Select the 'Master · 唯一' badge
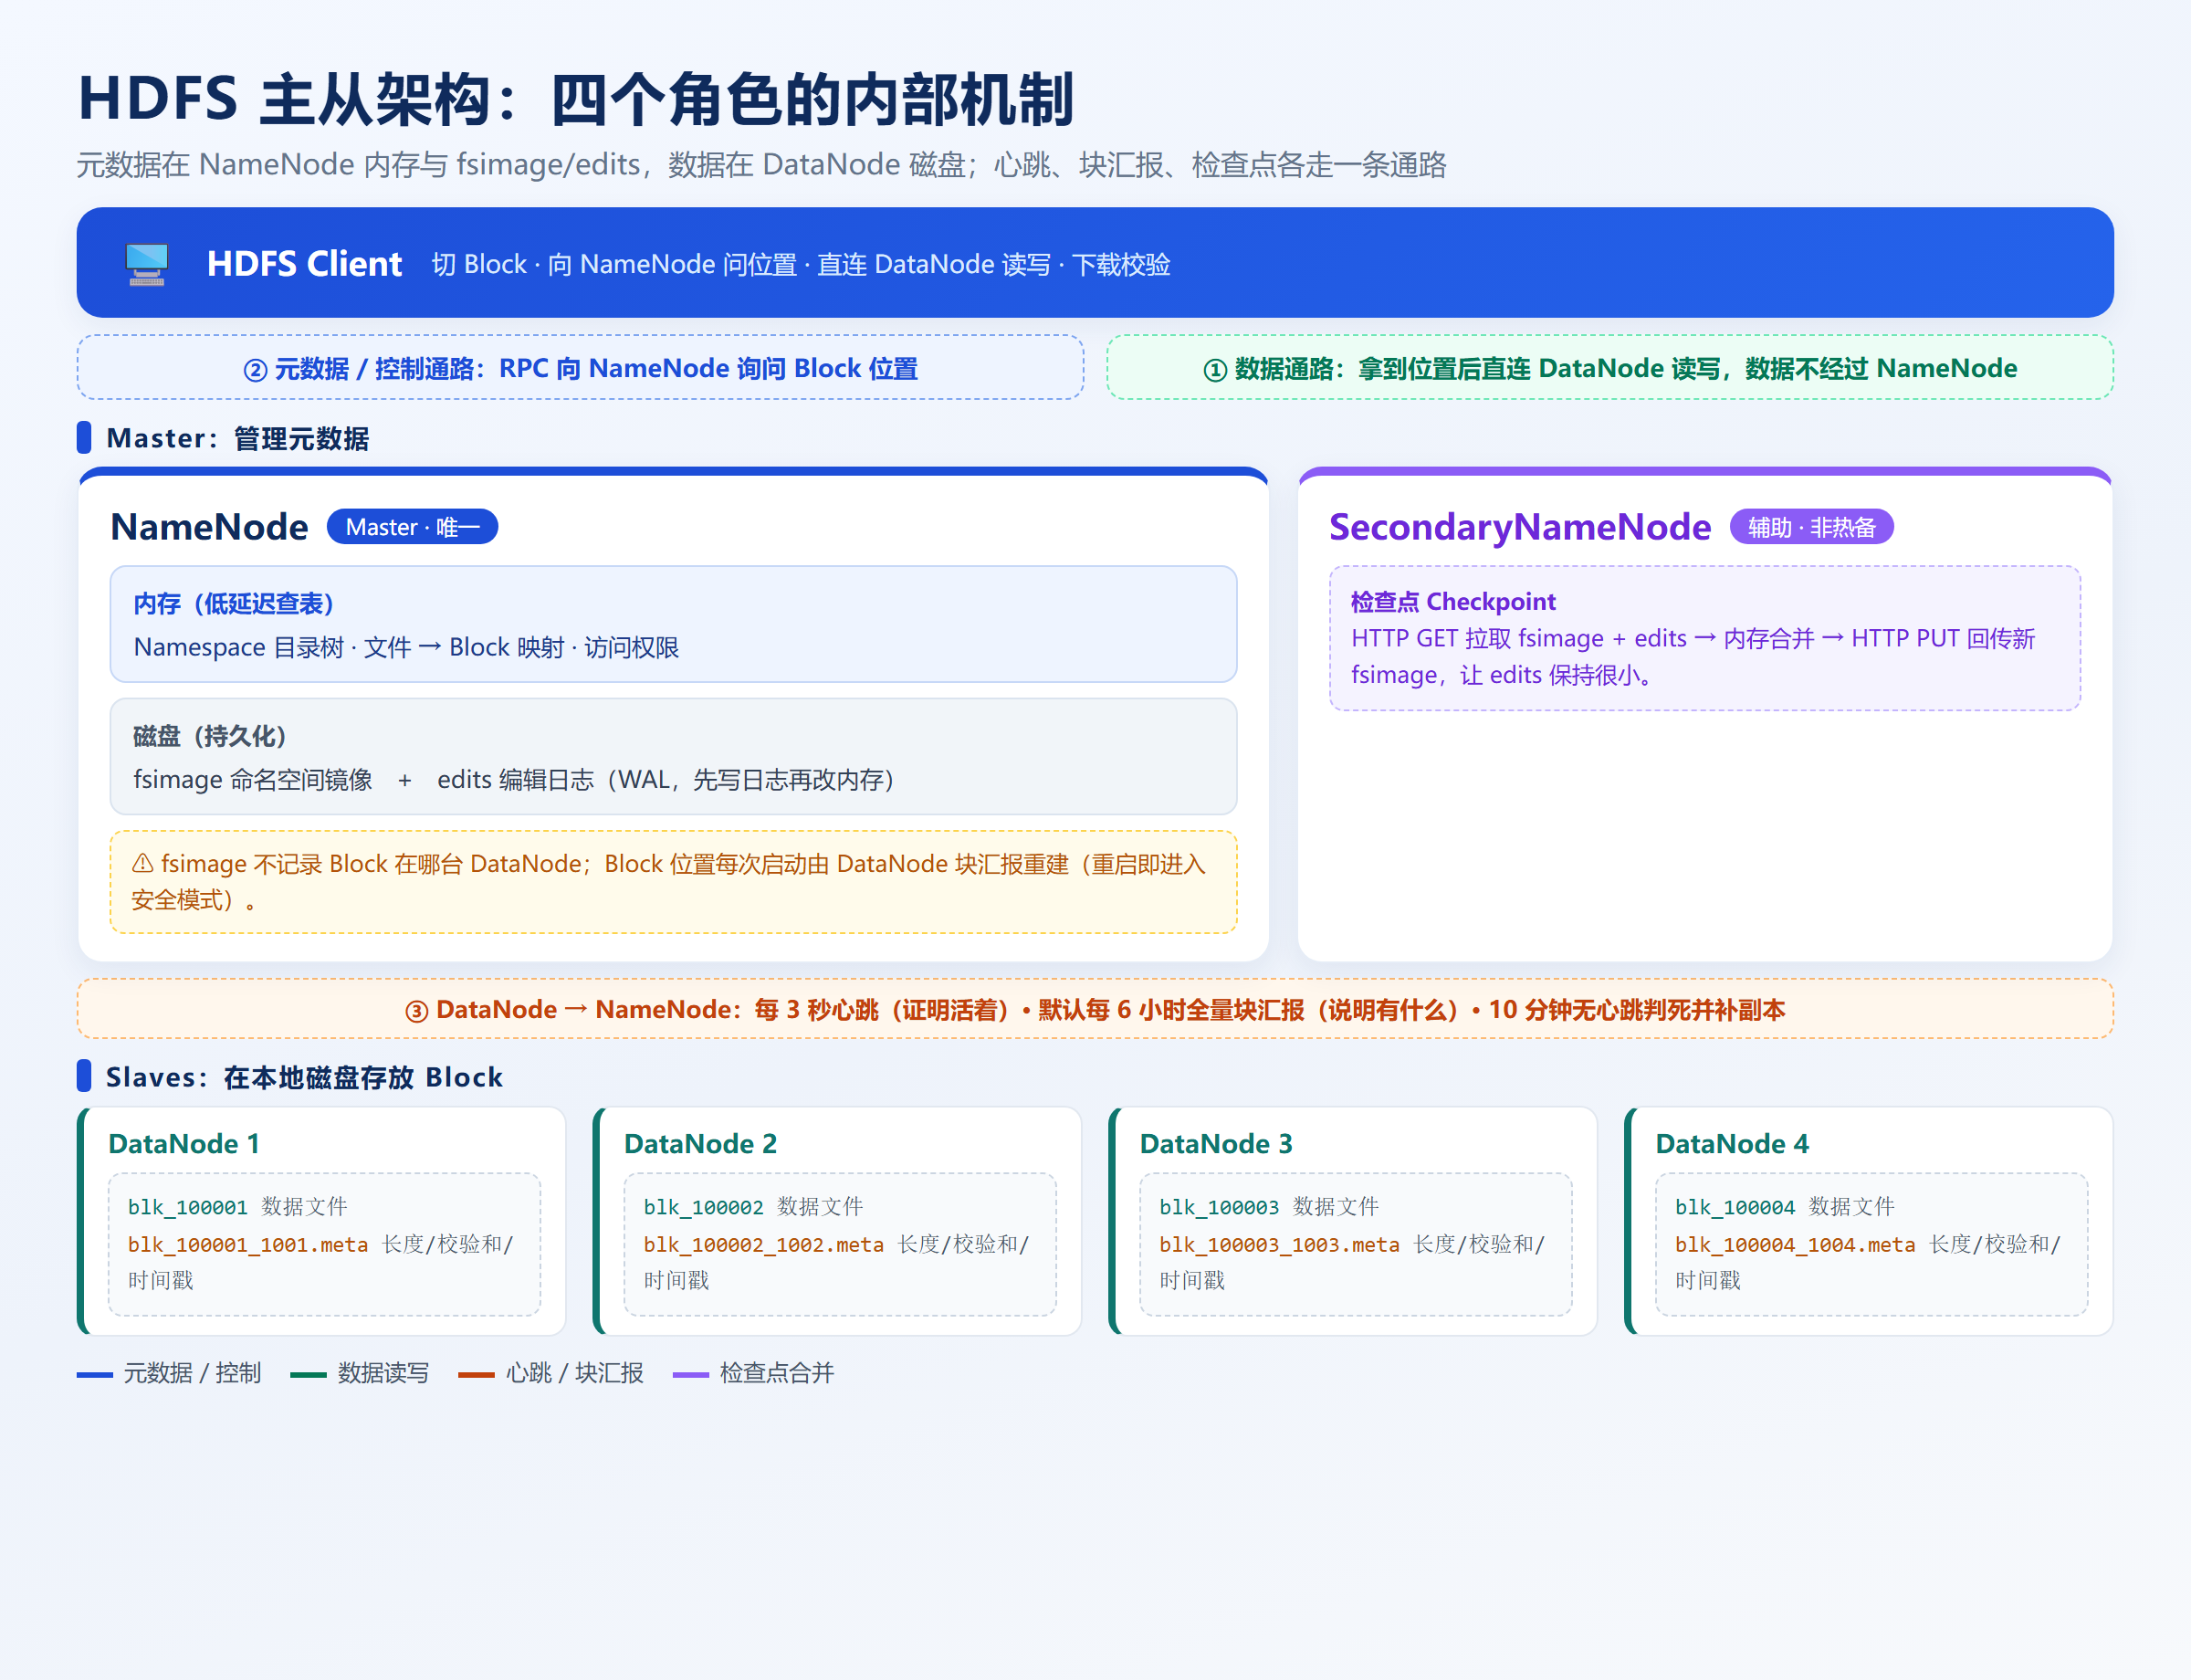Screen dimensions: 2191x1680 click(x=412, y=527)
